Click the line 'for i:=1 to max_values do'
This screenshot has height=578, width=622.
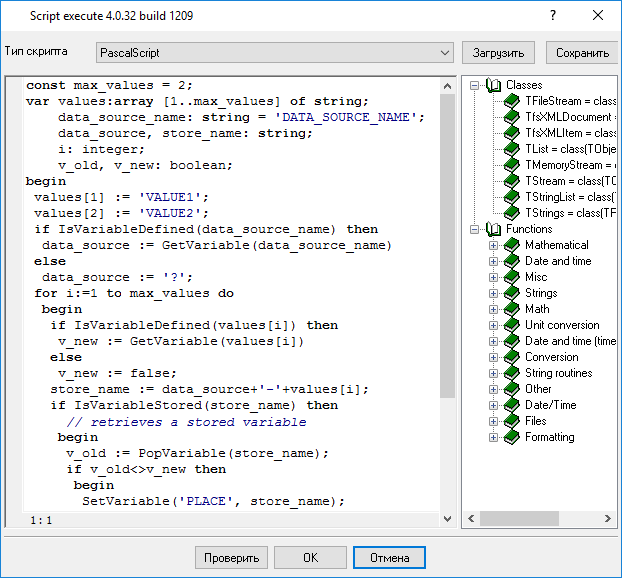(134, 294)
